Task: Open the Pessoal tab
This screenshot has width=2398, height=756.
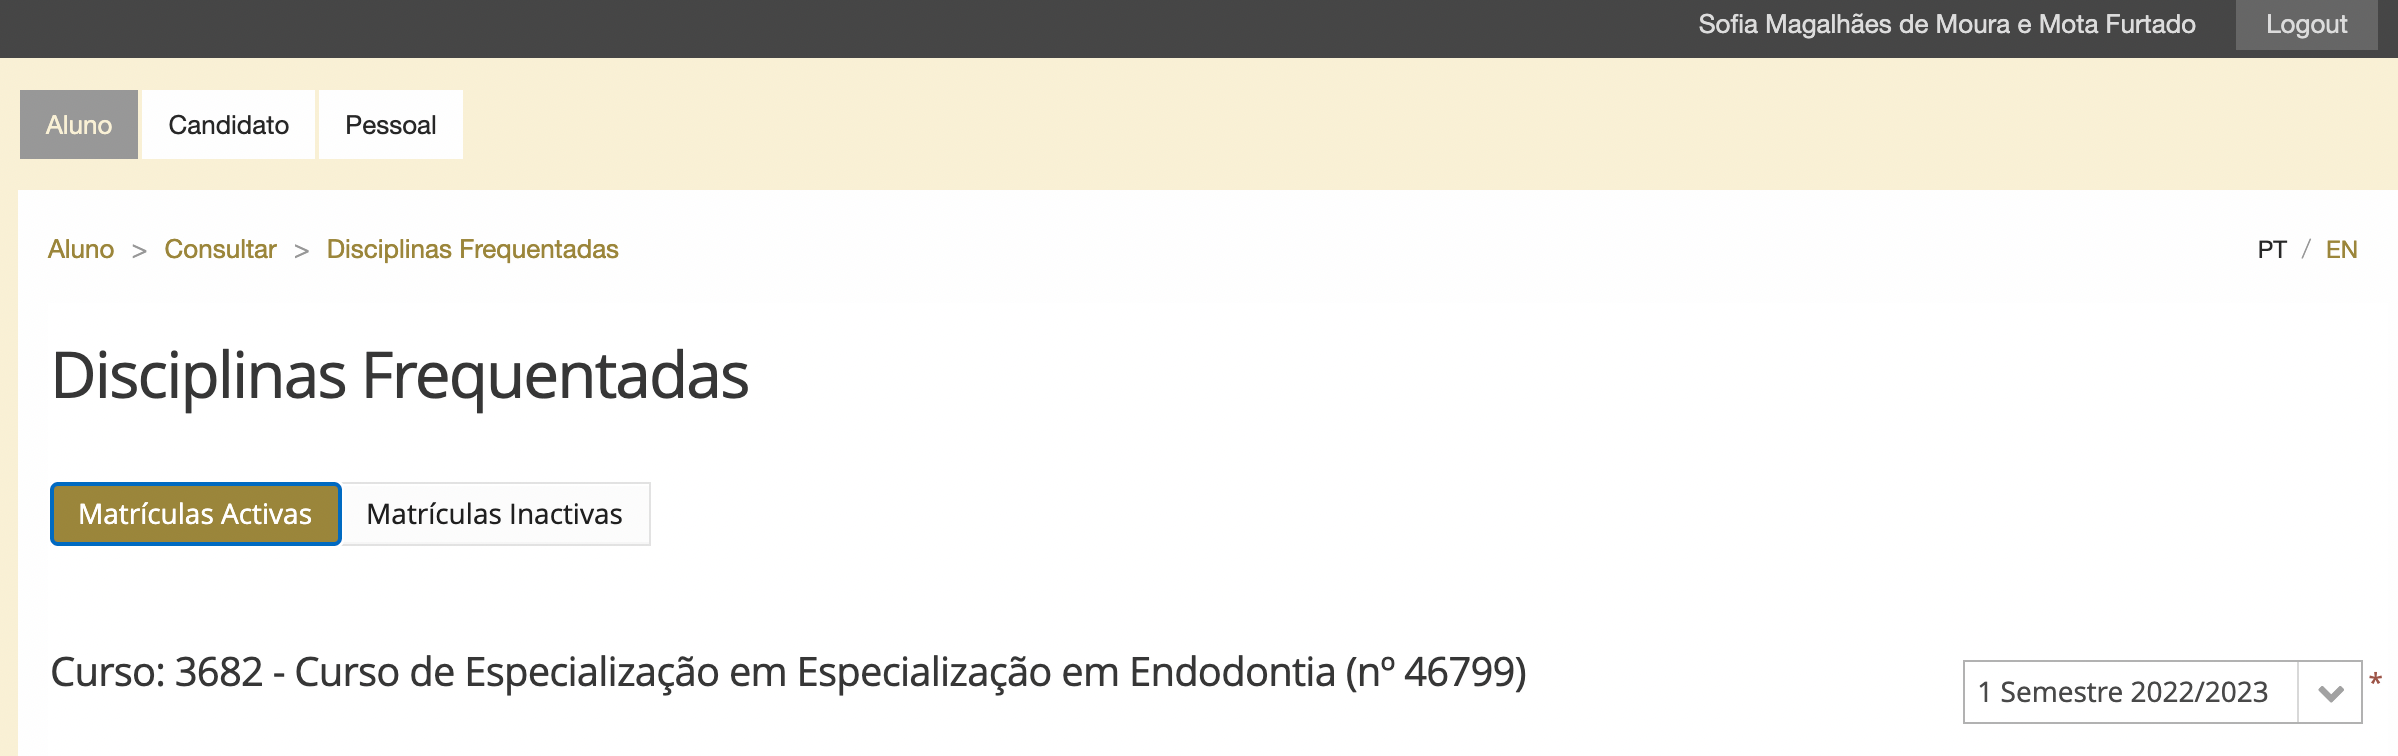Action: (390, 125)
